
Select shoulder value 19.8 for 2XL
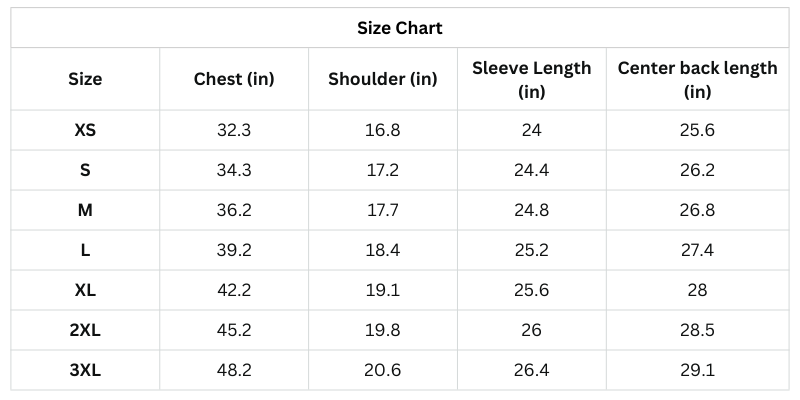pyautogui.click(x=383, y=330)
